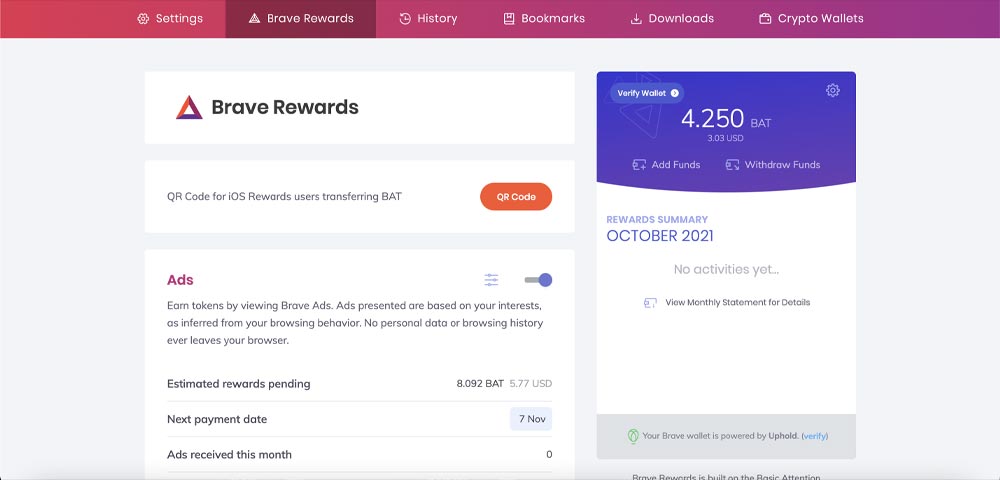Image resolution: width=1000 pixels, height=480 pixels.
Task: Click the Brave Rewards triangle logo
Action: coord(189,107)
